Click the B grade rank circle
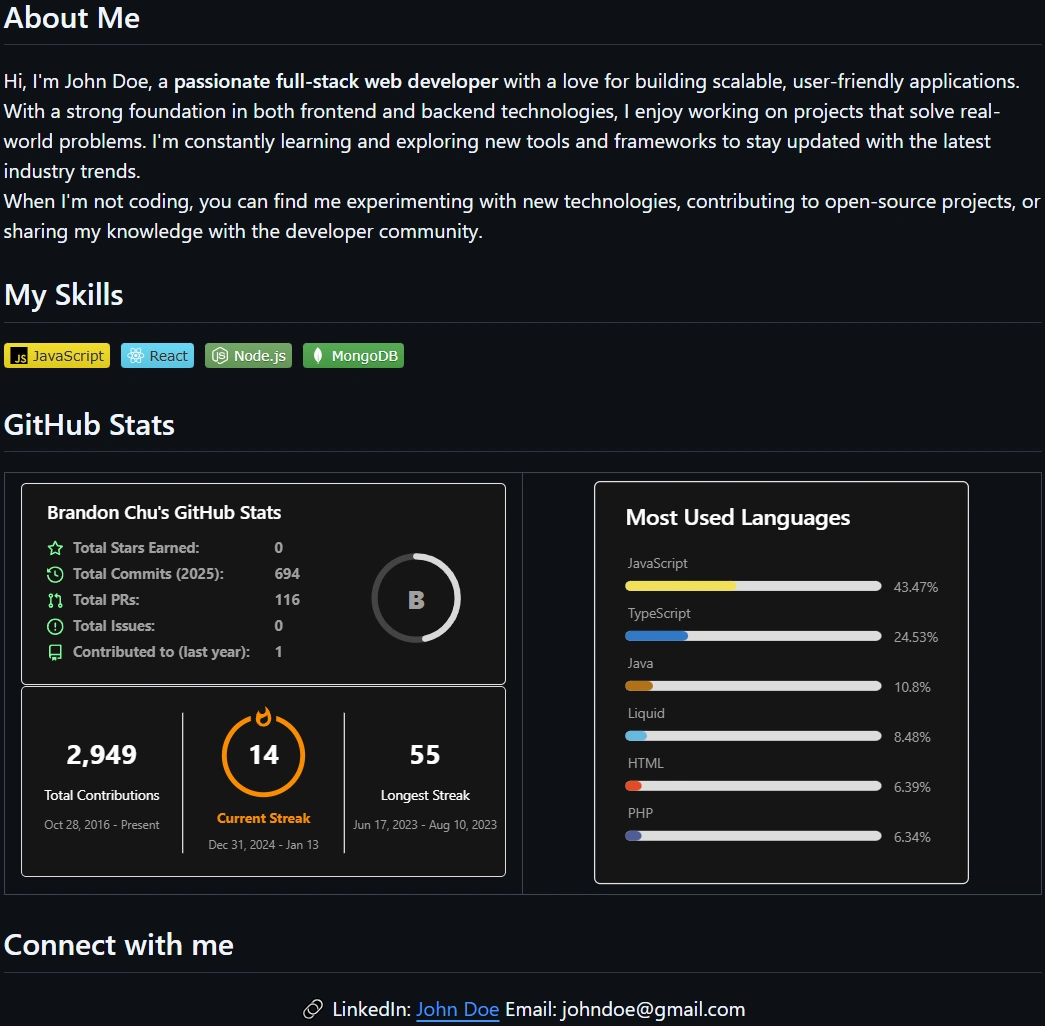This screenshot has width=1045, height=1026. [416, 599]
